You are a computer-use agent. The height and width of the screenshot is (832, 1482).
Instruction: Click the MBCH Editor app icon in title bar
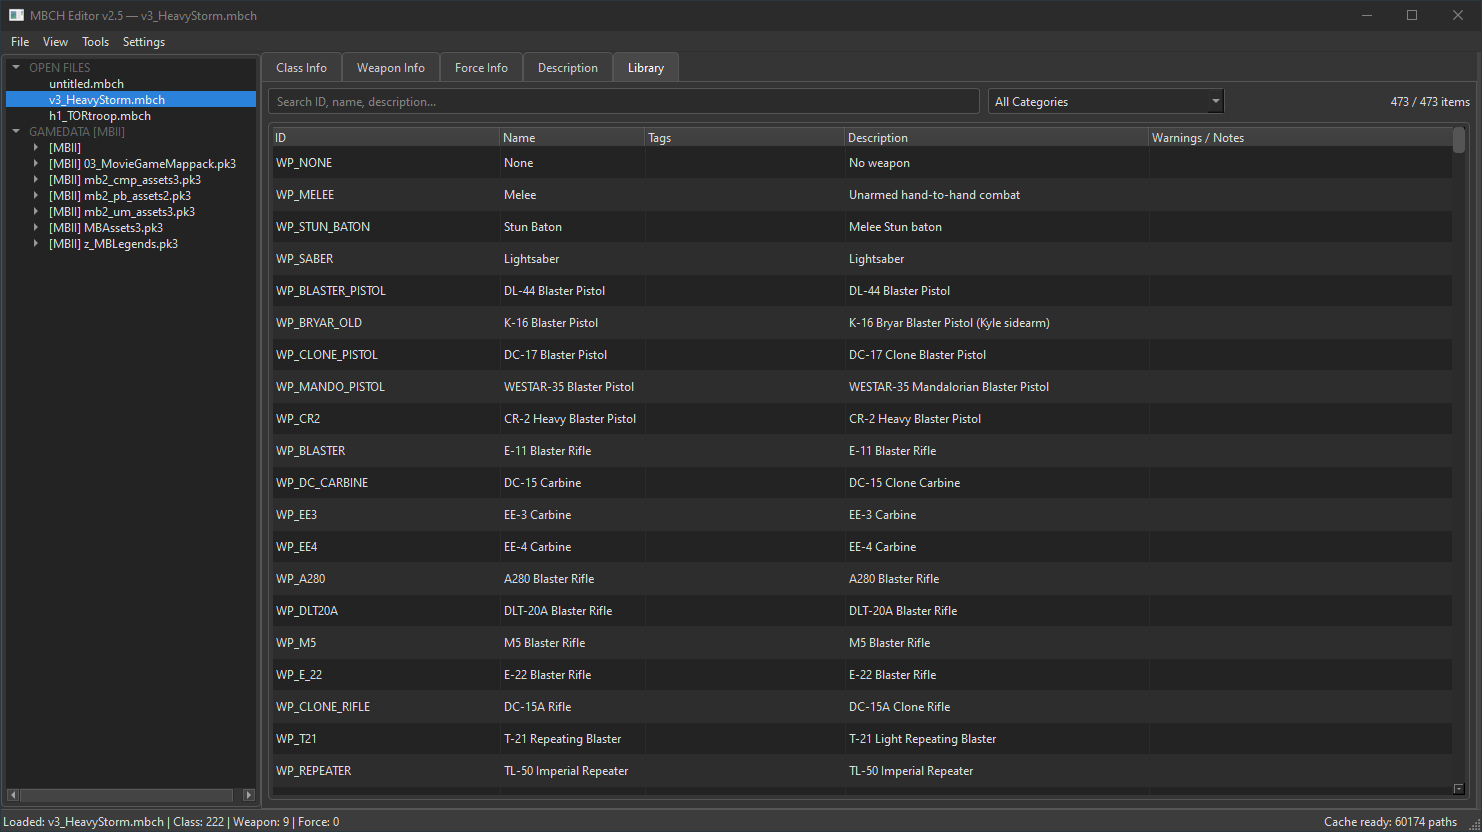coord(16,15)
